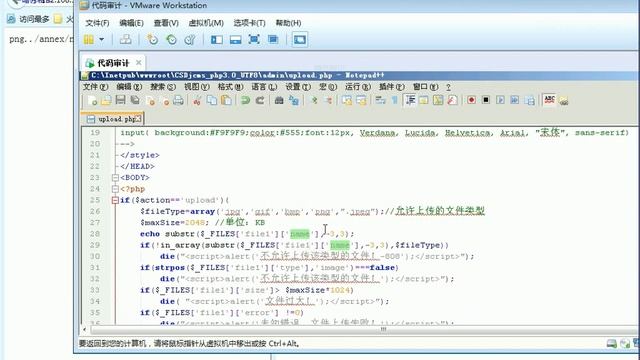
Task: Click Notepad++ Copy icon
Action: pyautogui.click(x=212, y=100)
